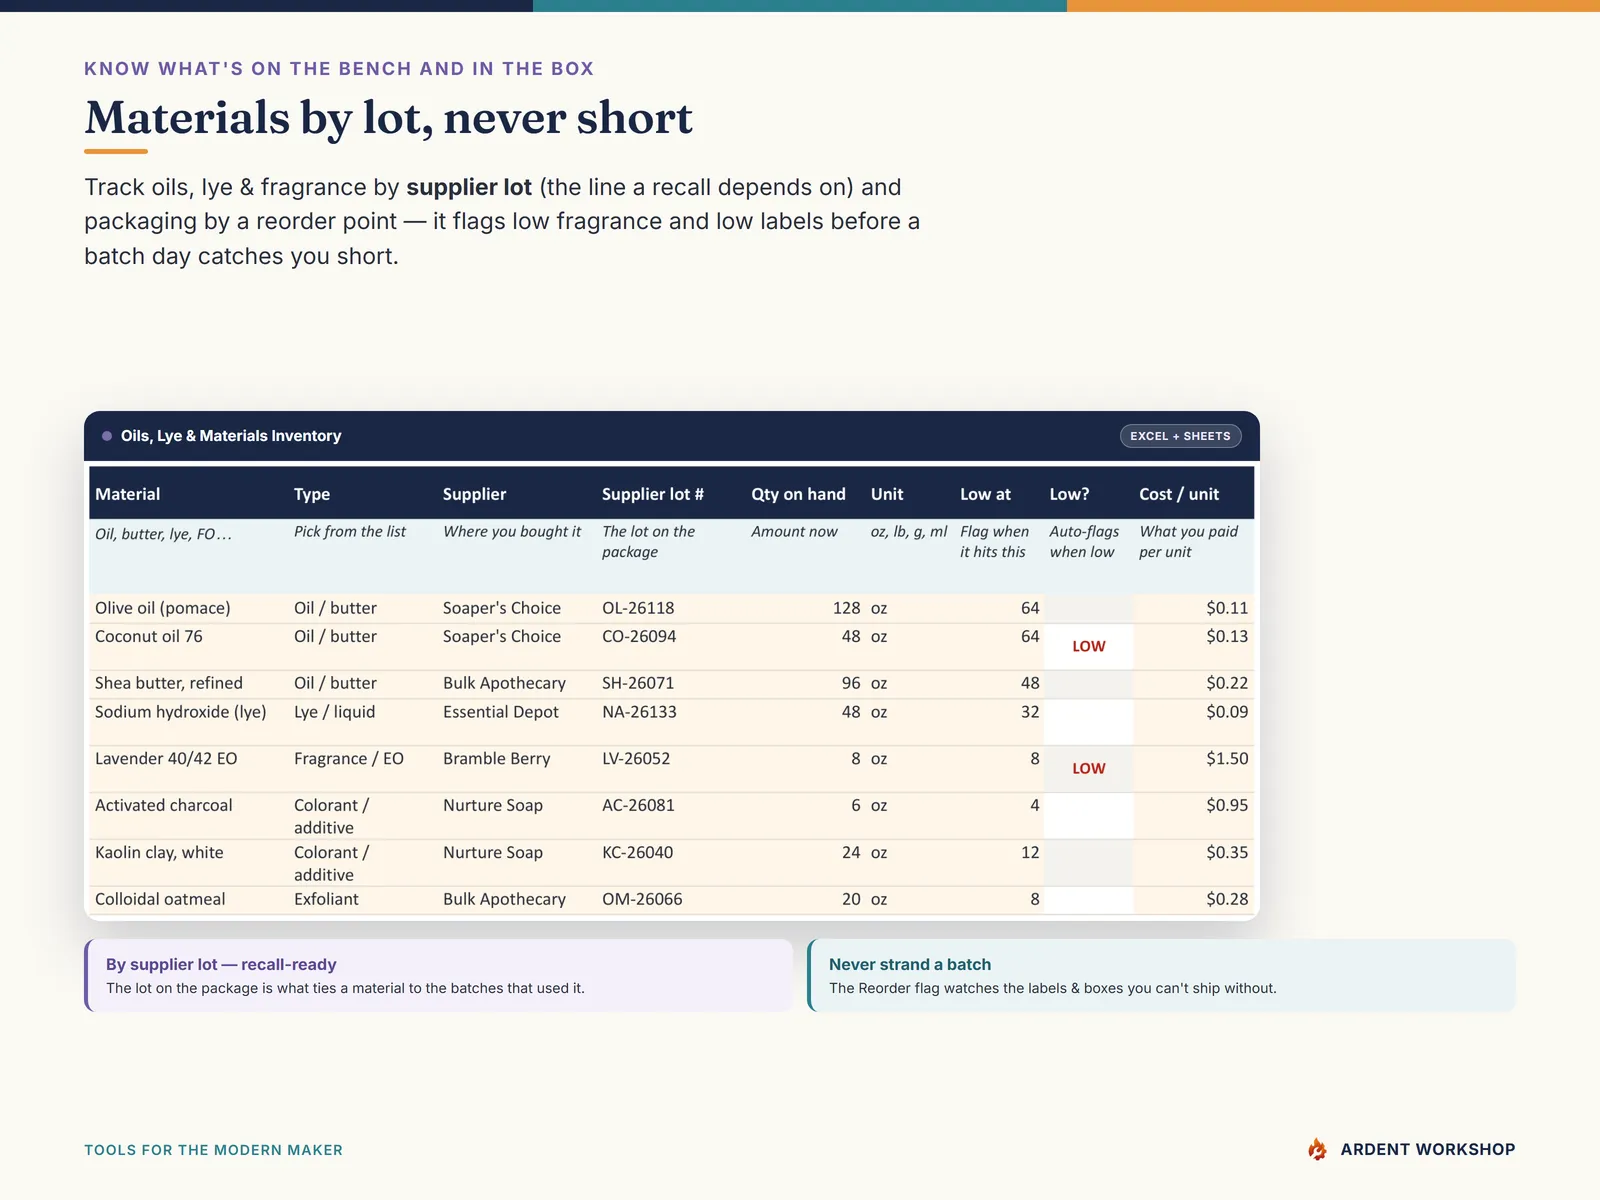Select the Type column header

coord(312,494)
